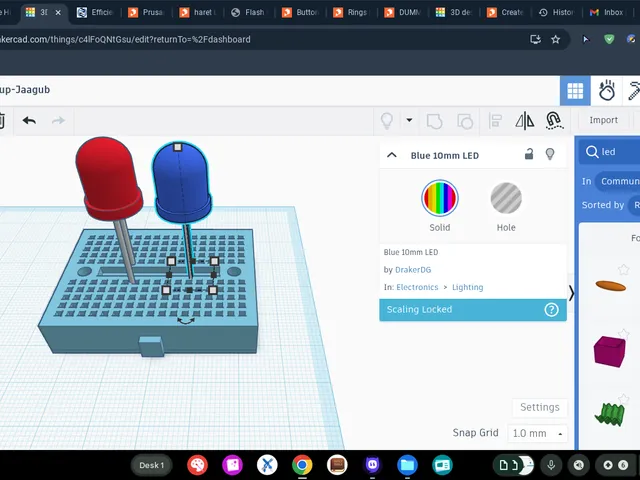640x480 pixels.
Task: Open Chrome from the shelf
Action: [302, 465]
